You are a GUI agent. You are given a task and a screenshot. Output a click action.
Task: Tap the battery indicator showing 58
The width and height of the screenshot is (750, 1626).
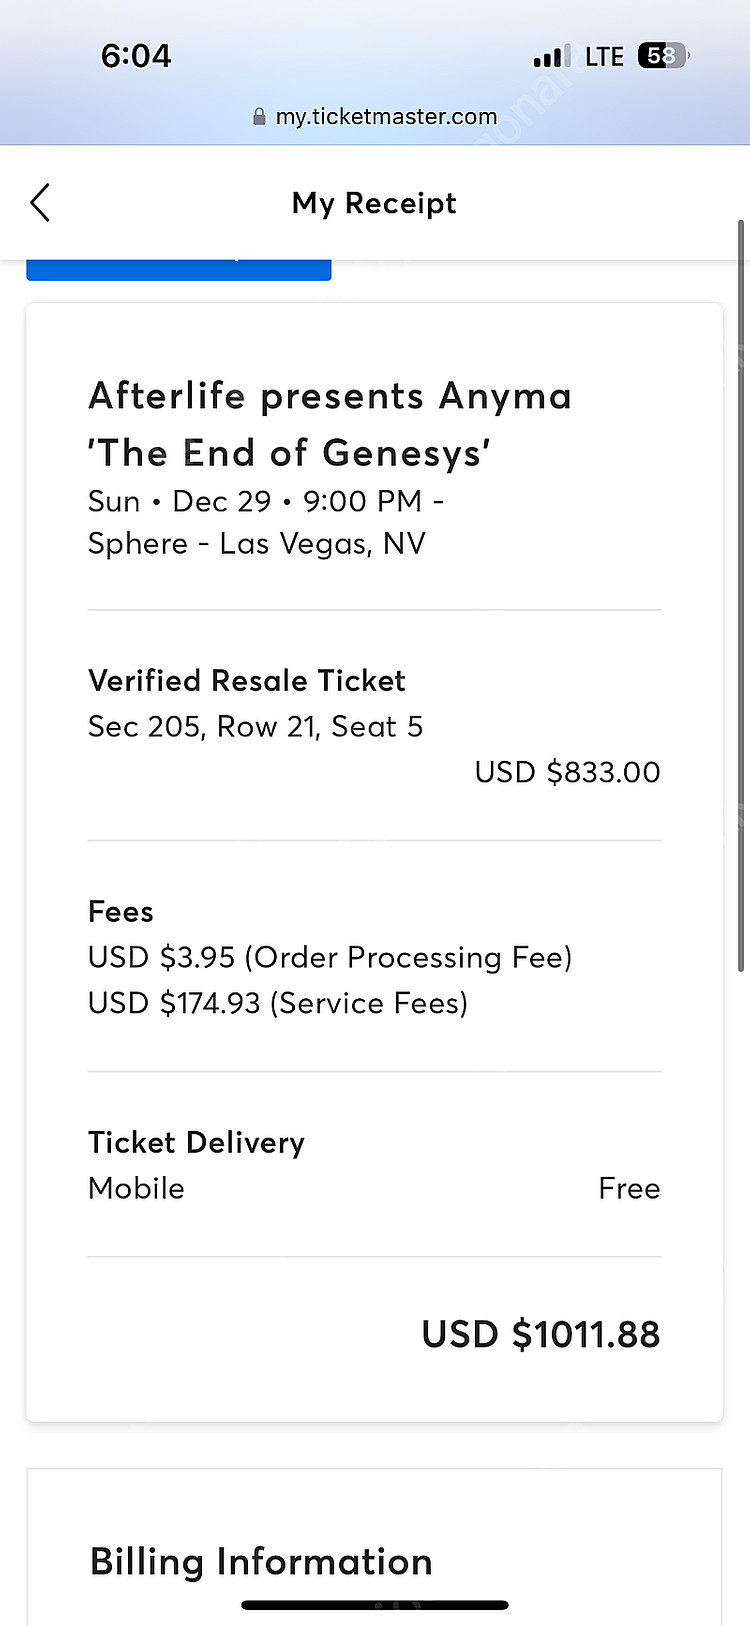click(x=663, y=56)
